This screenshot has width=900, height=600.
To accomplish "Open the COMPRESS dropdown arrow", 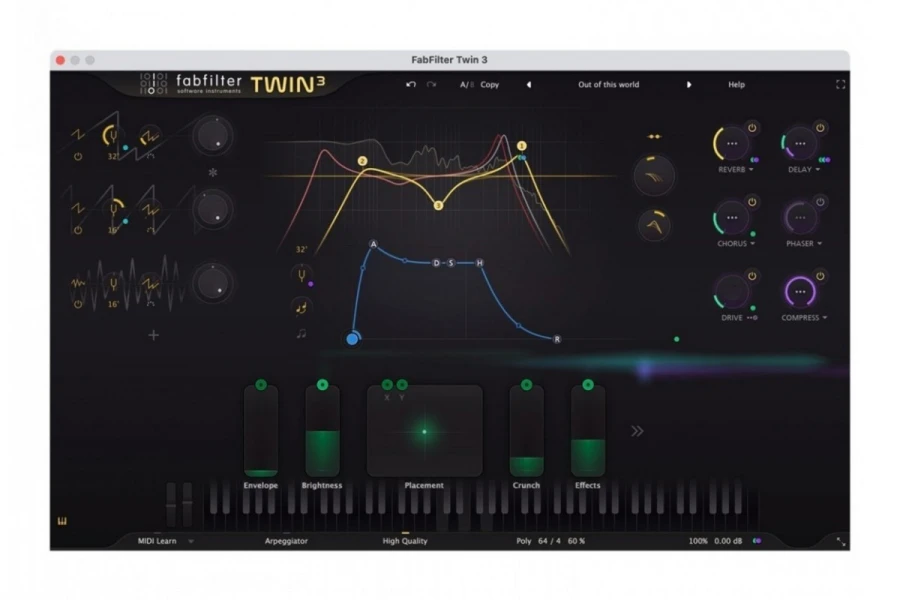I will click(825, 318).
